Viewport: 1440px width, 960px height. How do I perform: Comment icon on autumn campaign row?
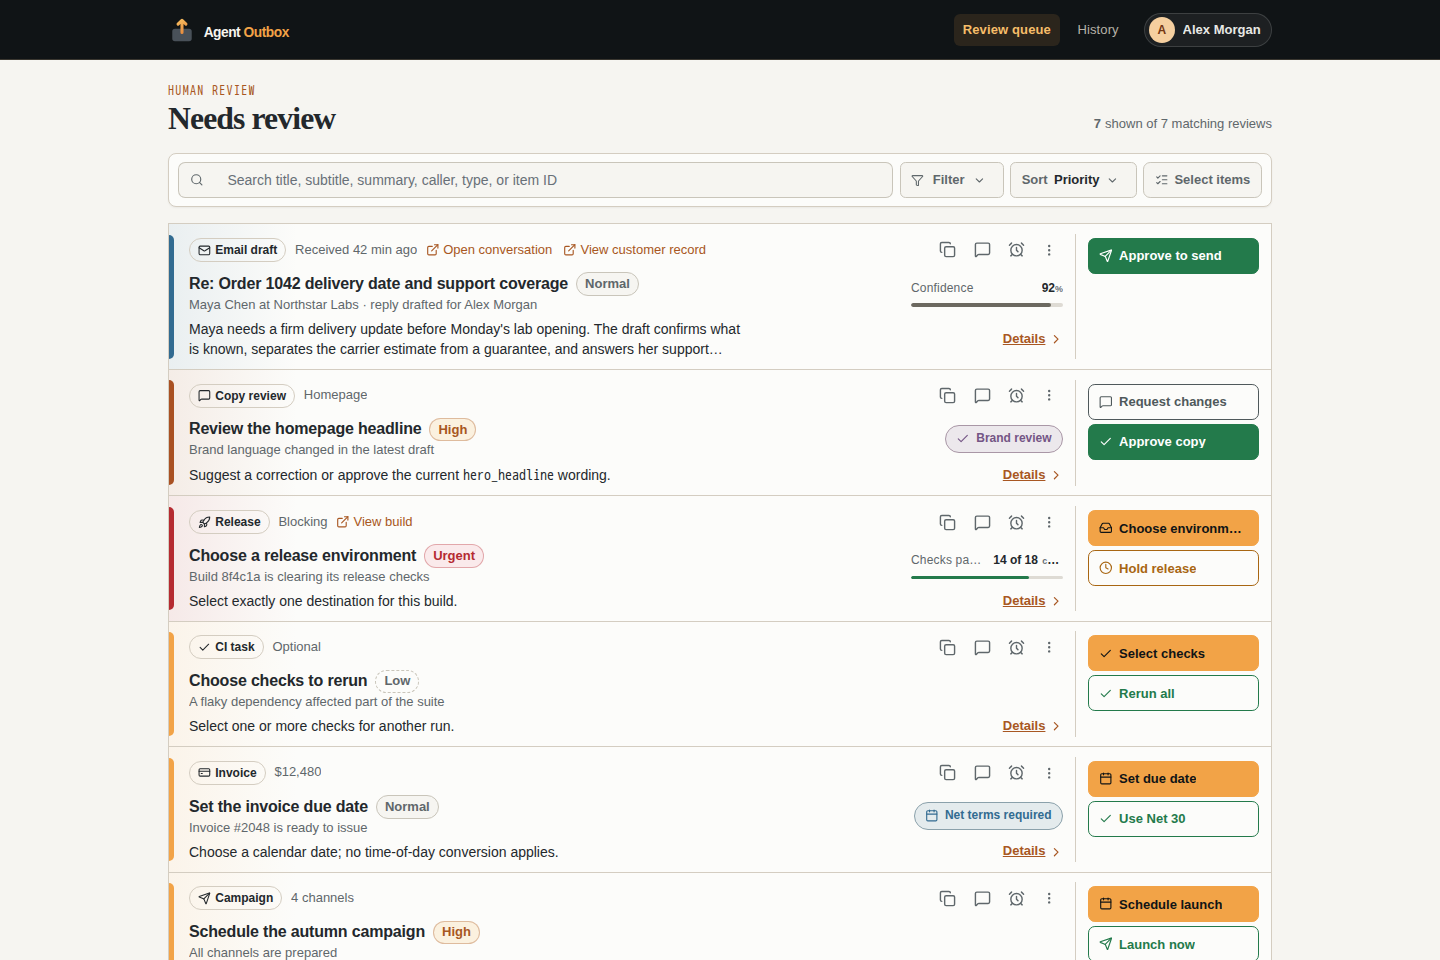[x=982, y=898]
